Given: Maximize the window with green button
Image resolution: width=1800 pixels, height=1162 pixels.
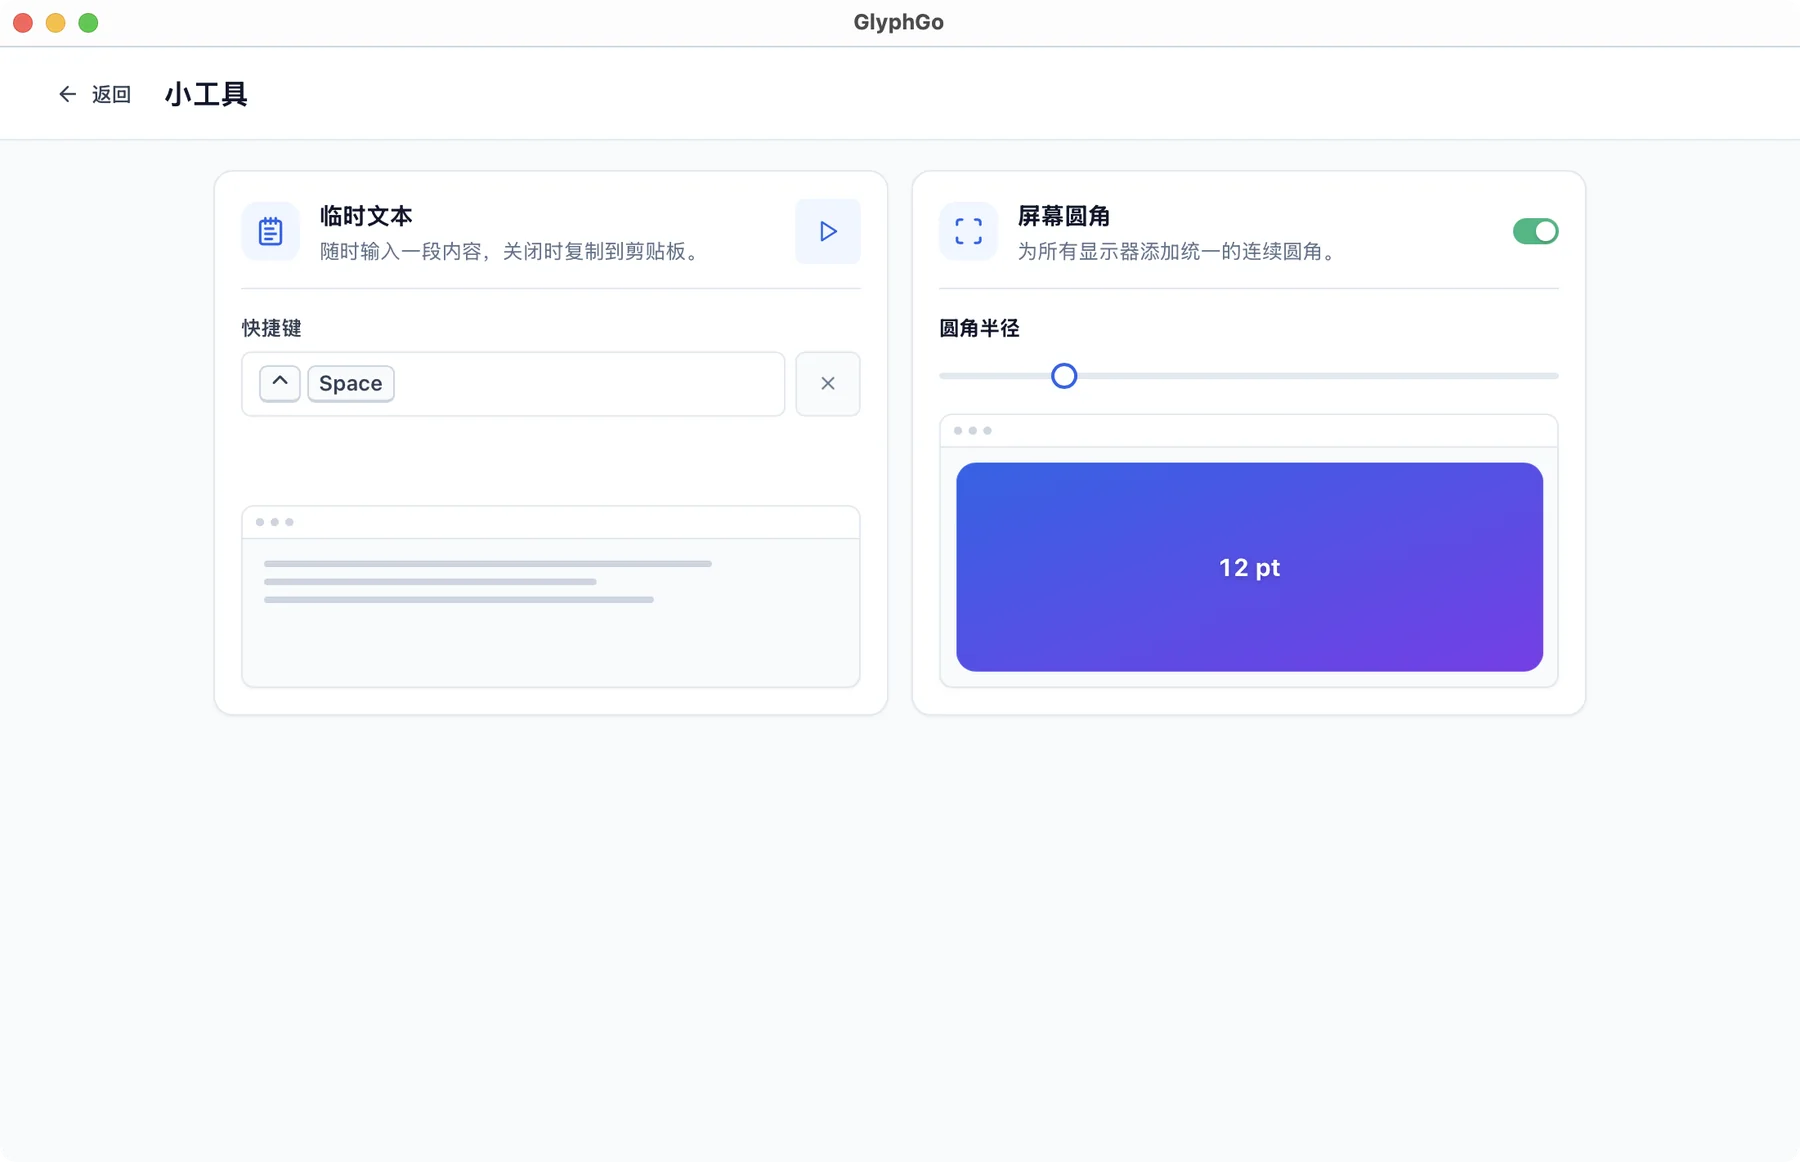Looking at the screenshot, I should click(88, 22).
